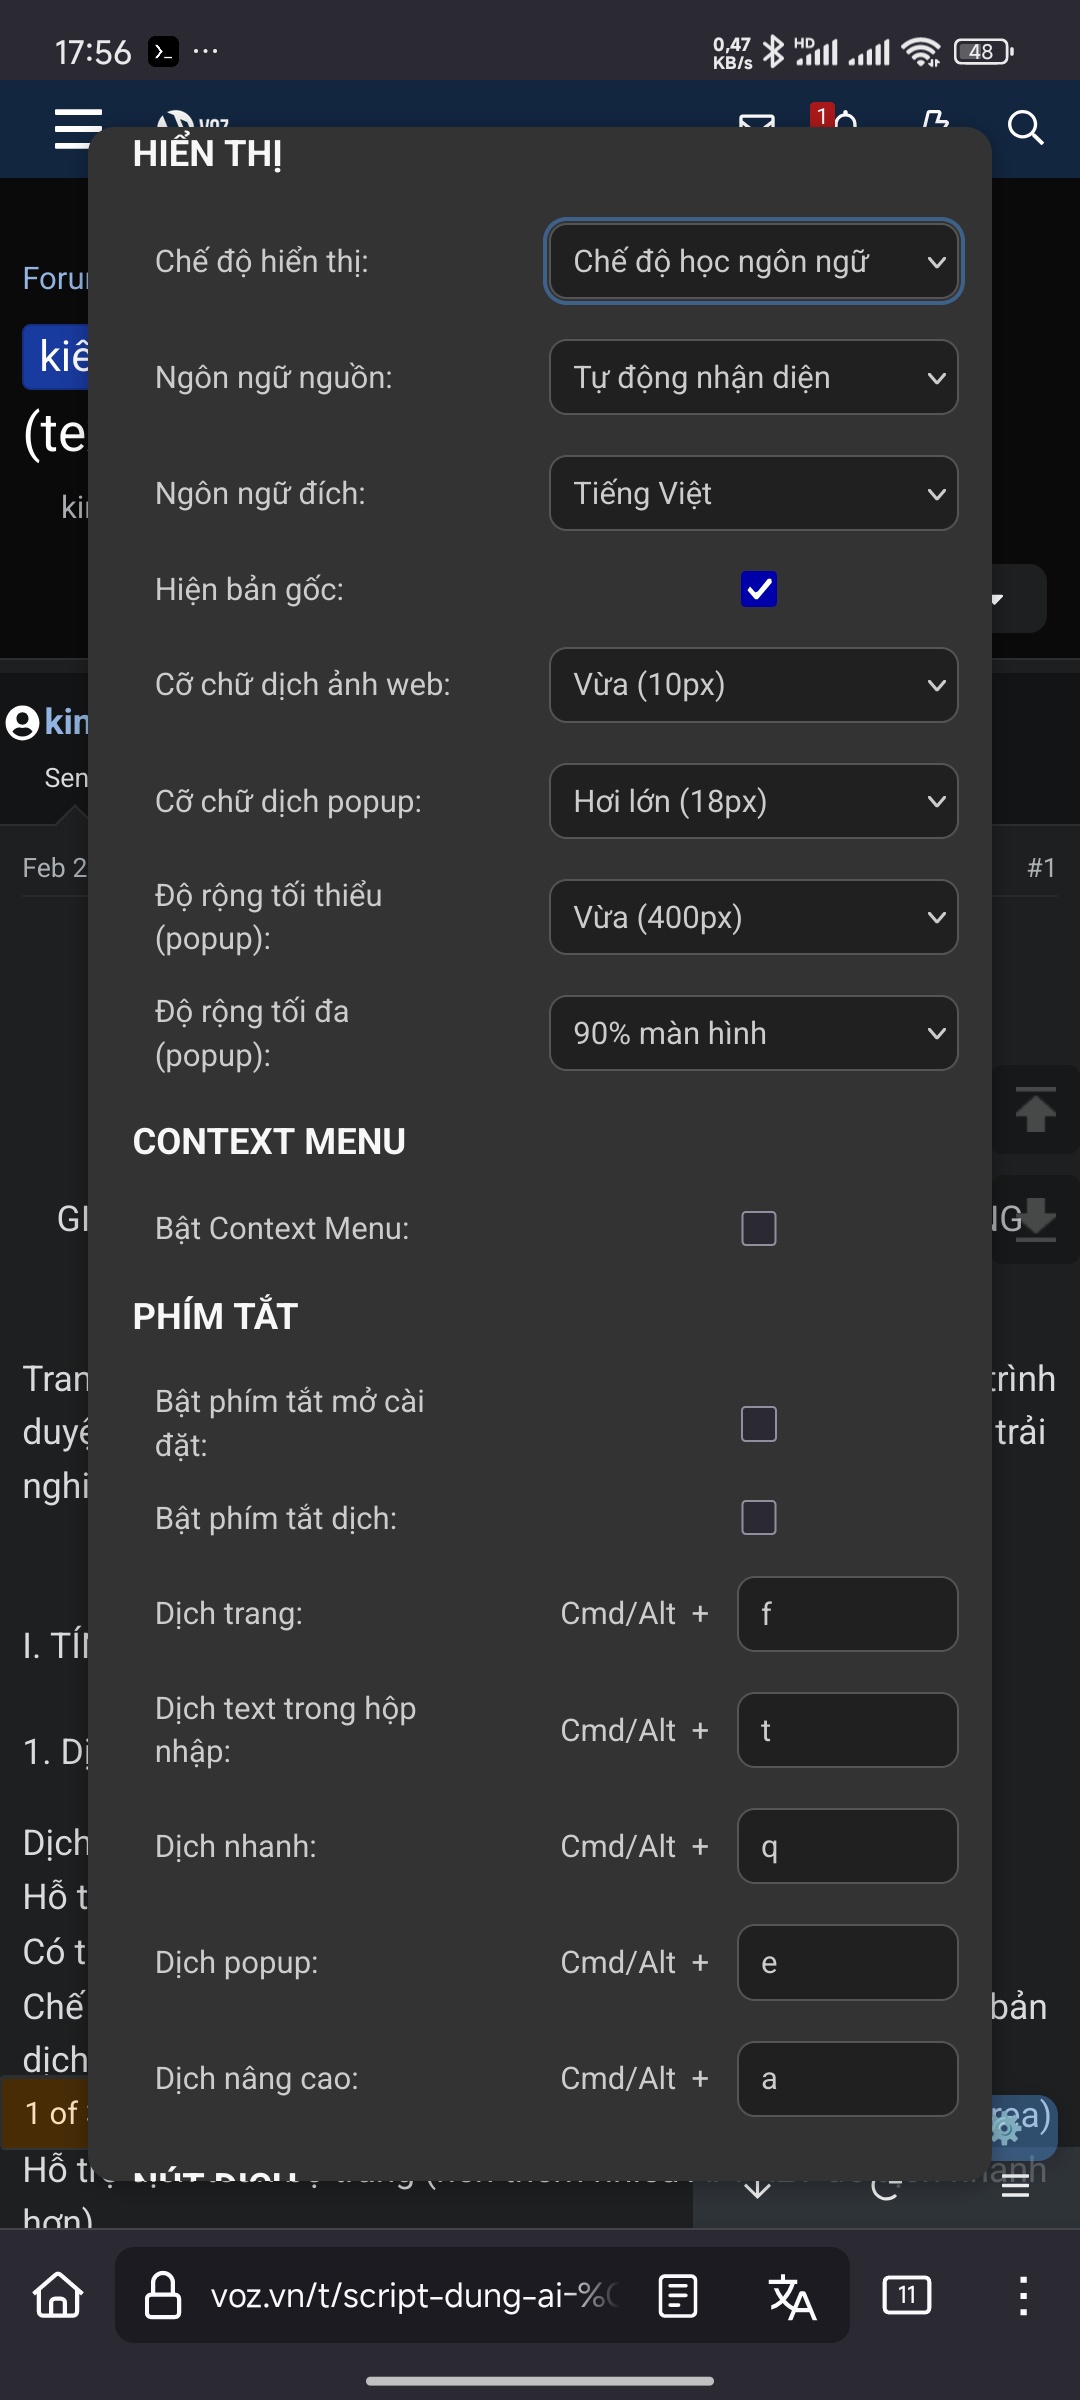Tap the search magnifier icon
1080x2400 pixels.
pyautogui.click(x=1025, y=128)
